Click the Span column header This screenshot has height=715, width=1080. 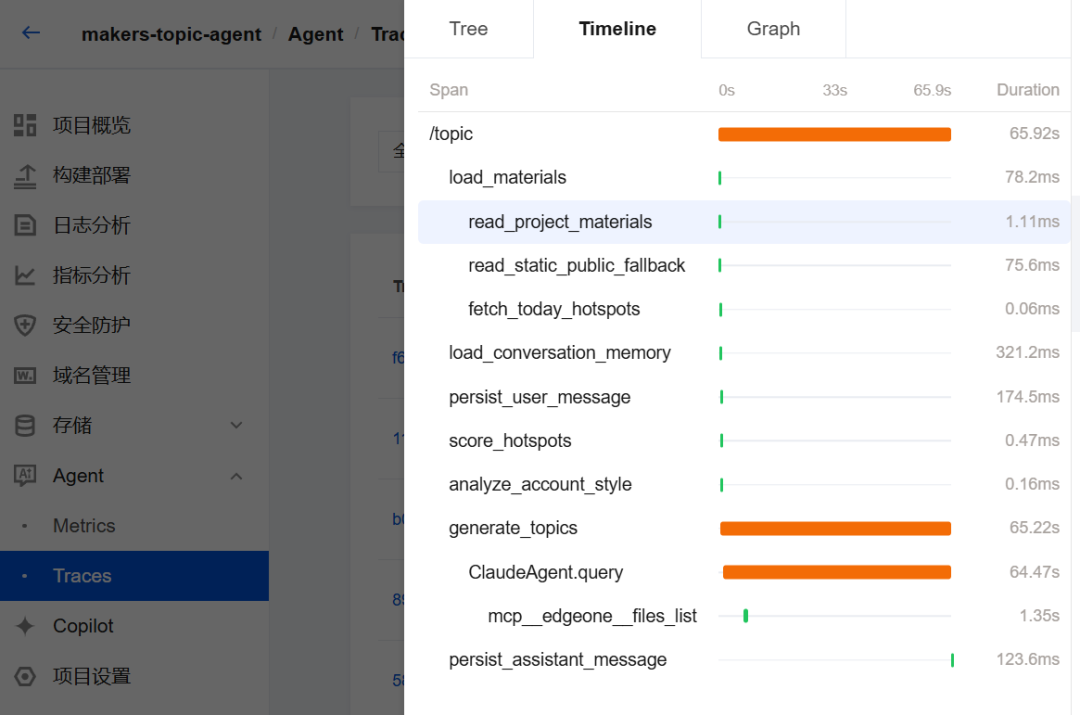coord(448,90)
